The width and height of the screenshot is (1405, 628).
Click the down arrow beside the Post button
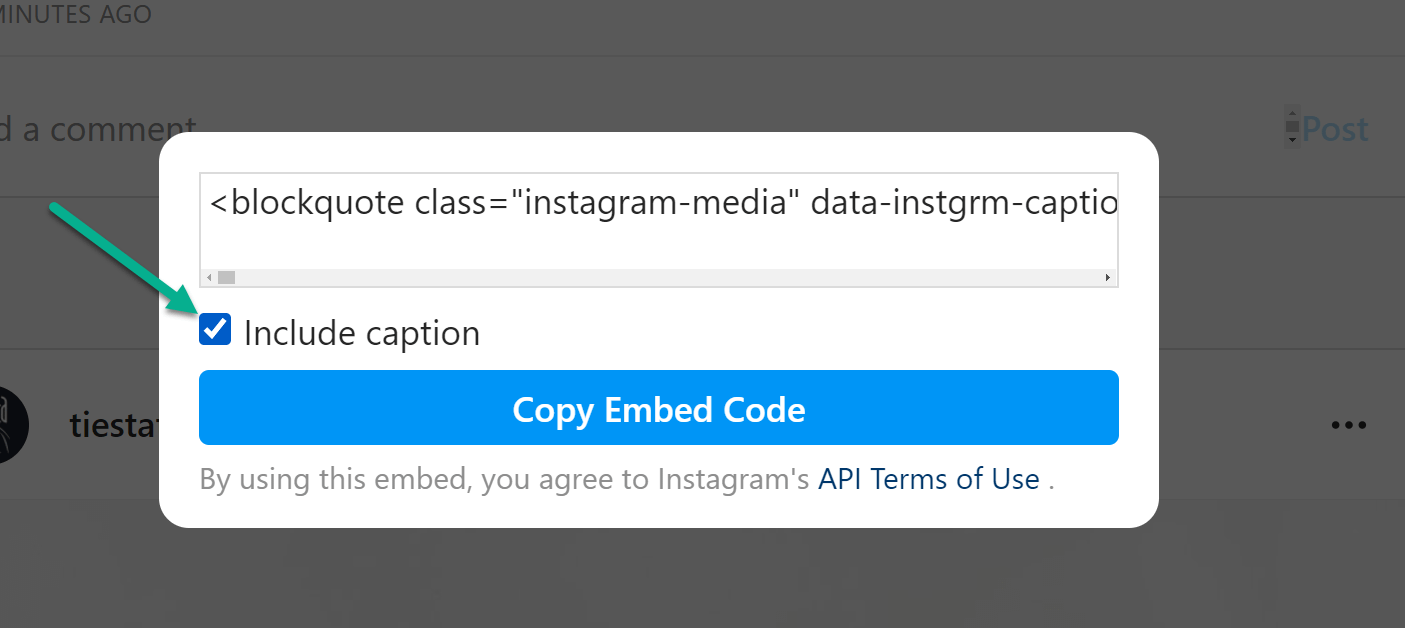coord(1293,139)
